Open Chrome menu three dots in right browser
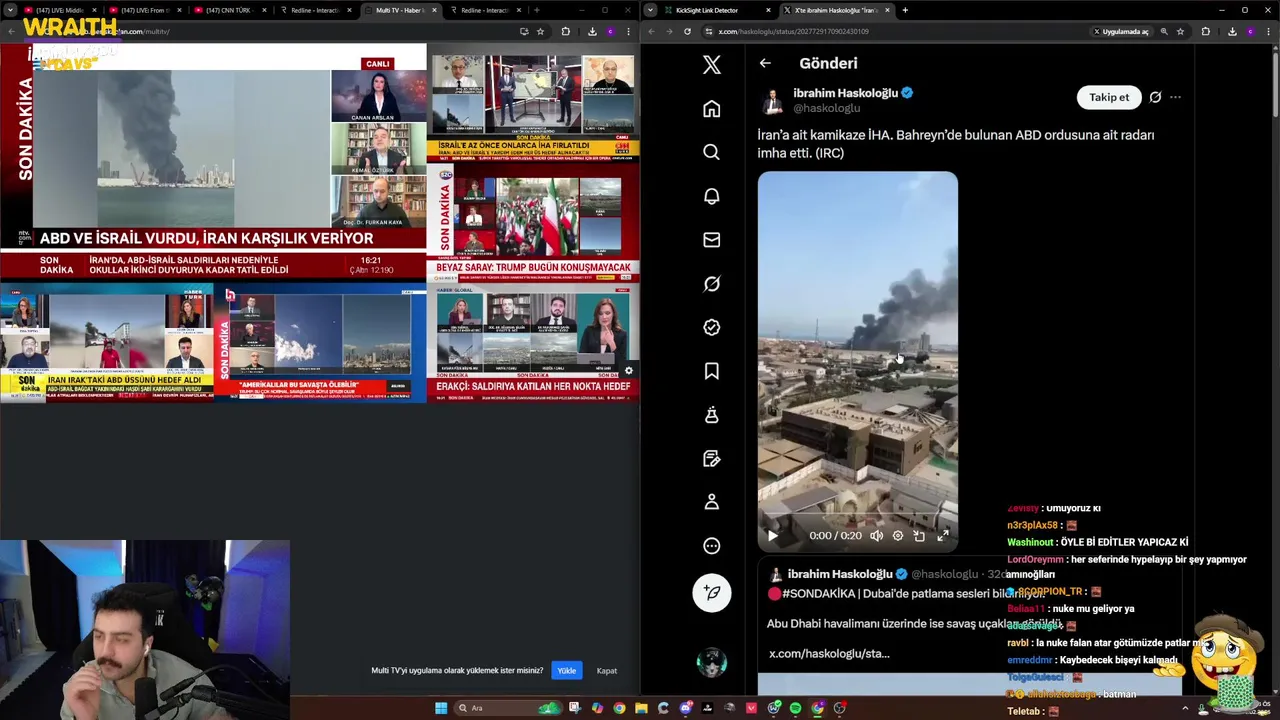The image size is (1280, 720). pos(1269,31)
